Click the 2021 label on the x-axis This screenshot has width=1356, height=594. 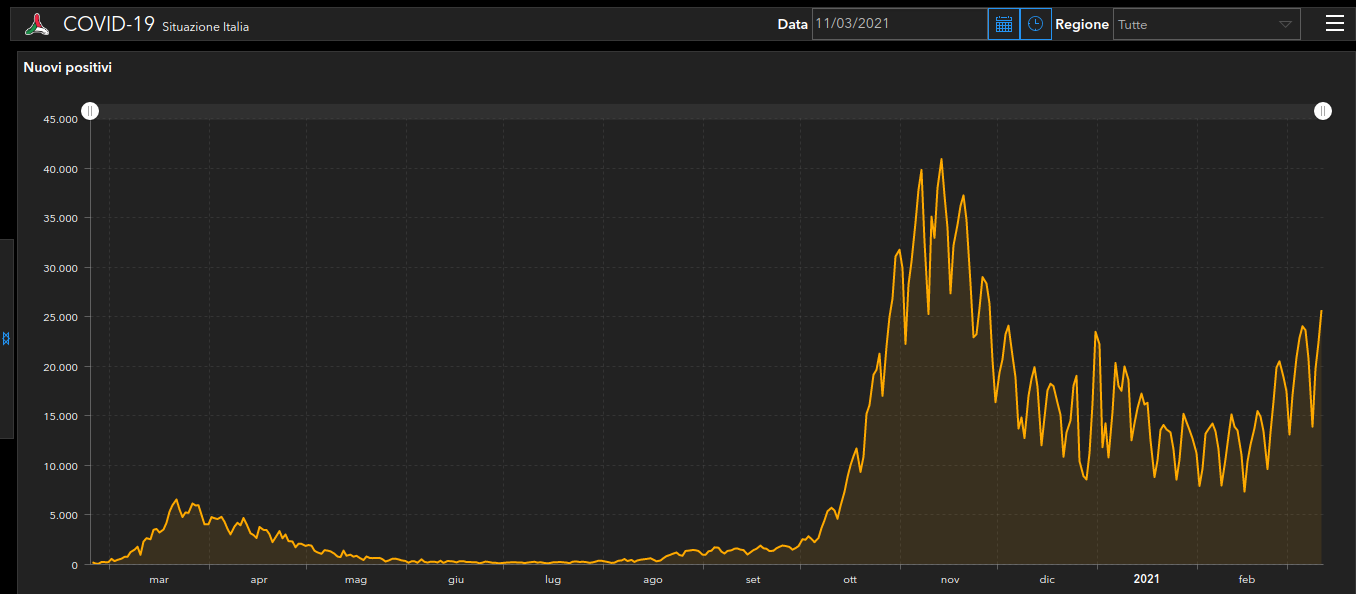click(x=1146, y=579)
